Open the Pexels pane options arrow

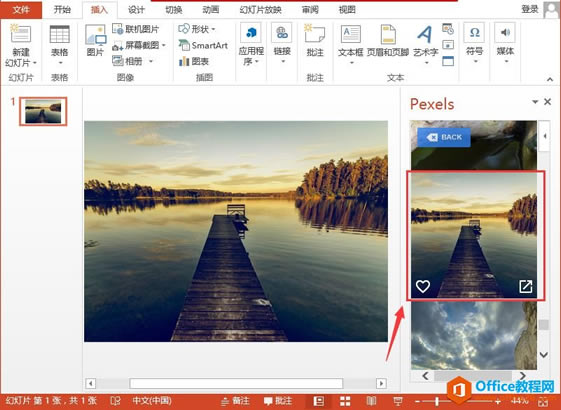tap(535, 102)
